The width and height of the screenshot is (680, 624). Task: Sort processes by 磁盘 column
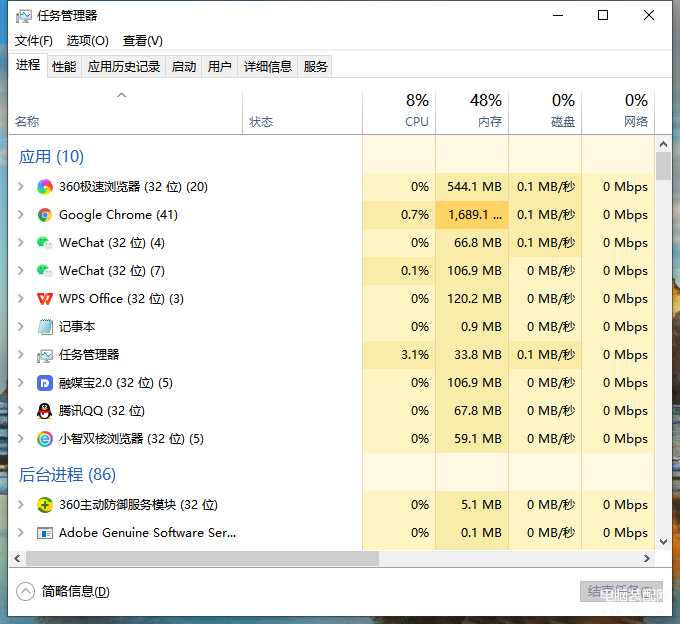545,112
